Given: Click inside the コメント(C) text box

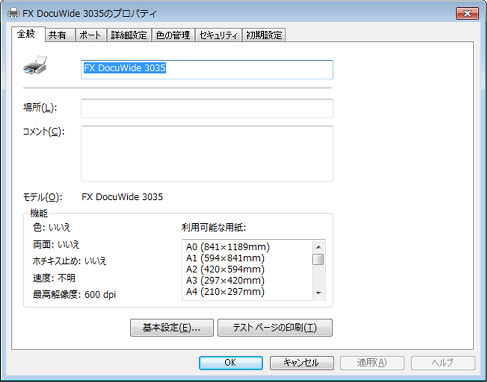Looking at the screenshot, I should (x=207, y=153).
